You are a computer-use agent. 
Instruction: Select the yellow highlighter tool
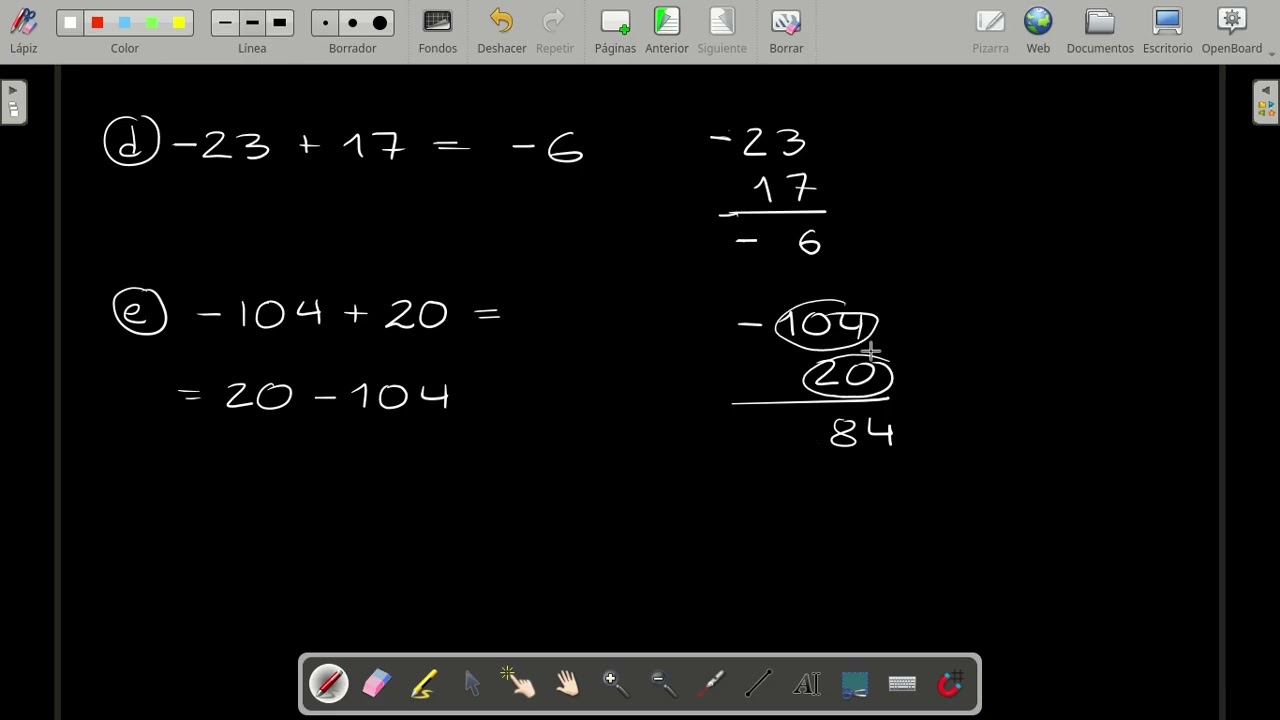pyautogui.click(x=424, y=684)
